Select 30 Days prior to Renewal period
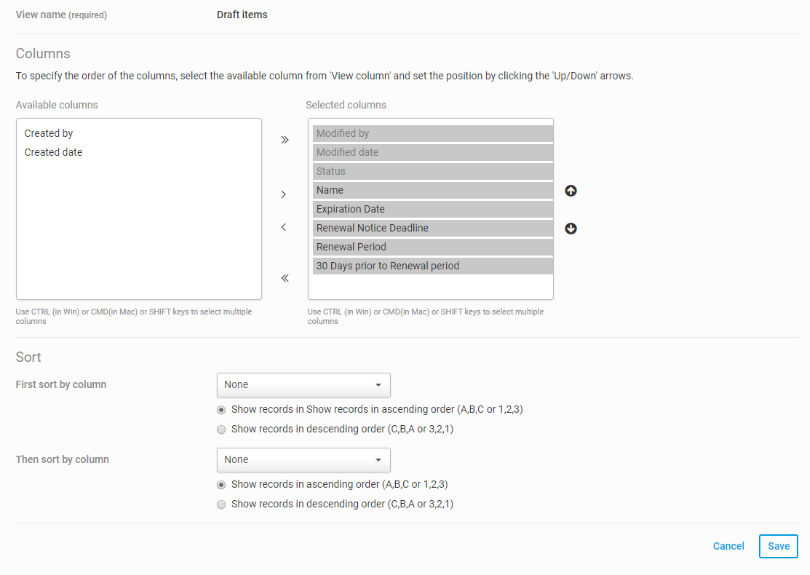810x575 pixels. tap(433, 266)
